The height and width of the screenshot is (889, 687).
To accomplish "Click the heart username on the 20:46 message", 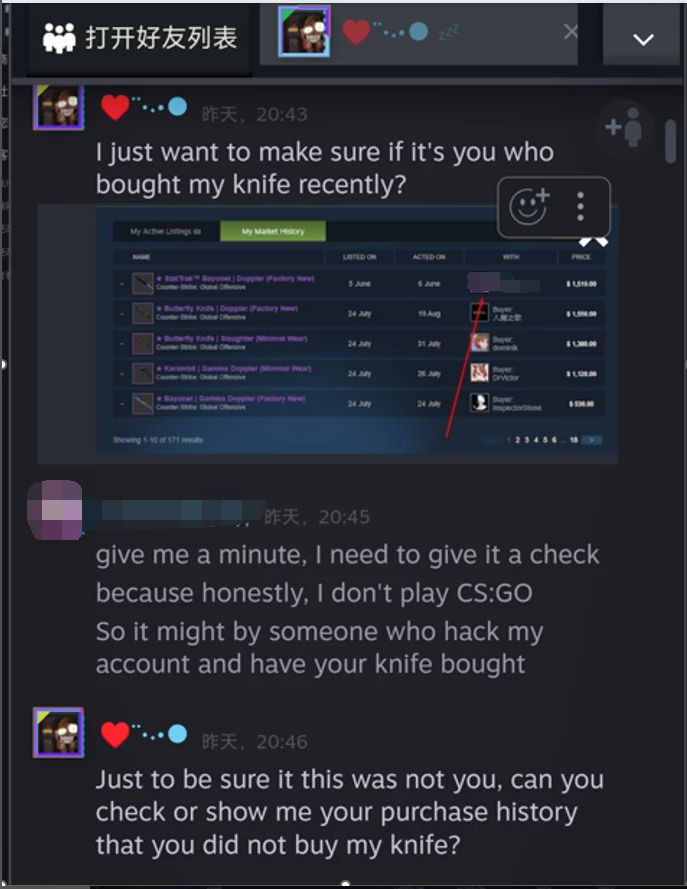I will coord(144,734).
